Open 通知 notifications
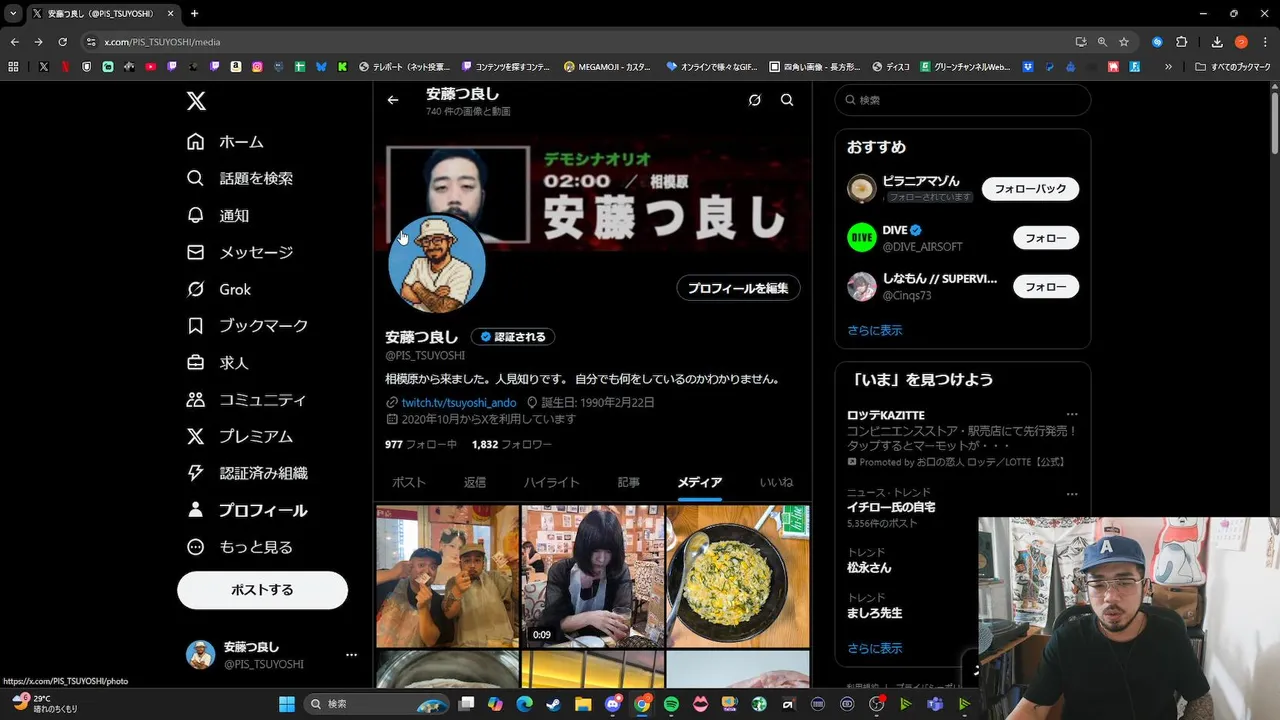The image size is (1280, 720). point(218,215)
